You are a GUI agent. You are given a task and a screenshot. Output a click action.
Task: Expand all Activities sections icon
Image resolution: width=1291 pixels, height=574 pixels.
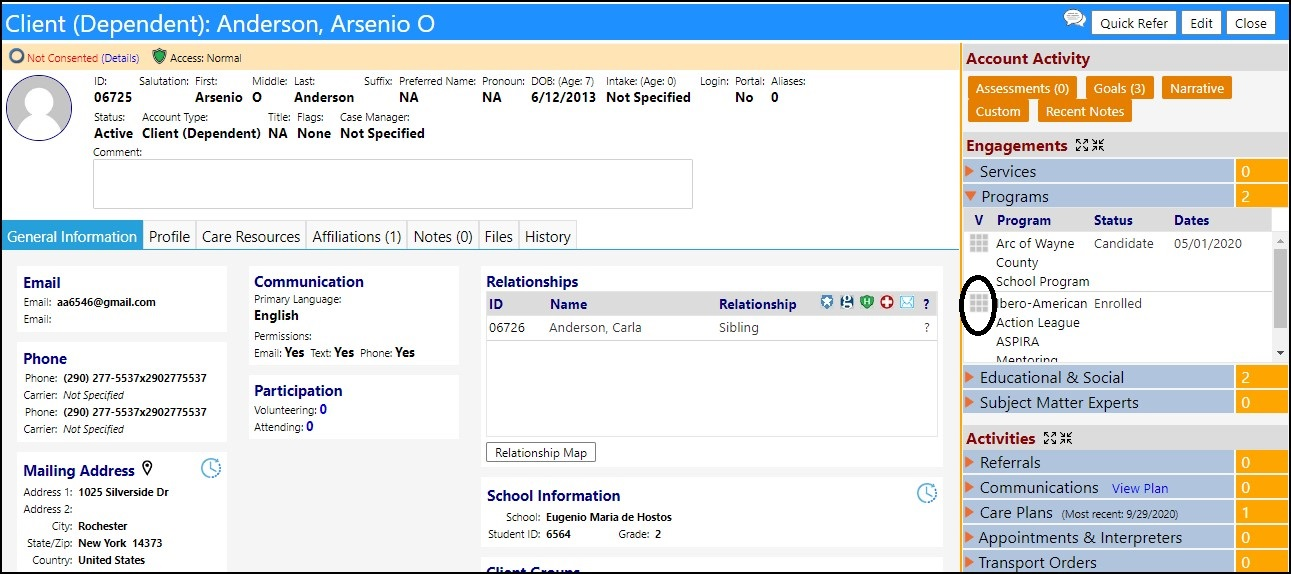(1049, 438)
